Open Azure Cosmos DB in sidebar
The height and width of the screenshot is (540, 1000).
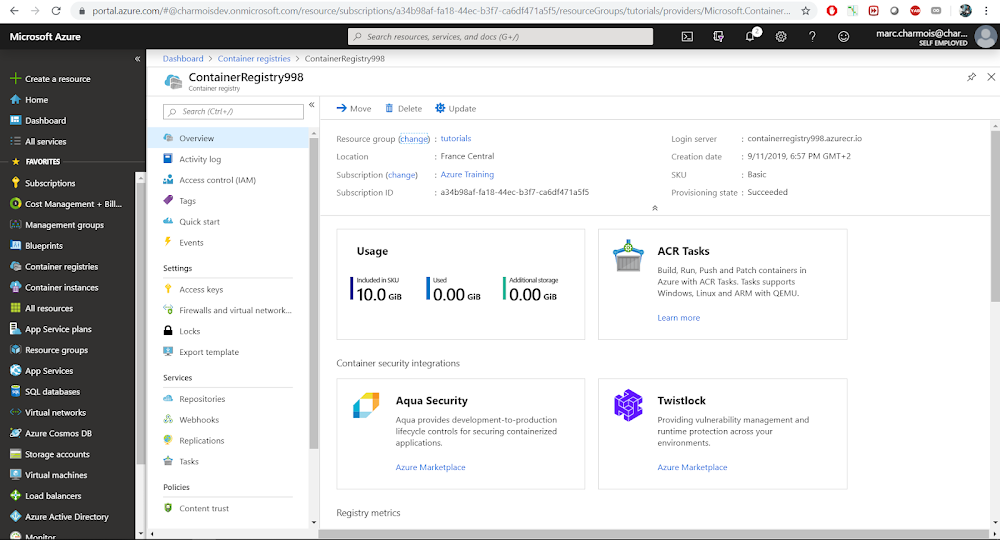coord(51,434)
